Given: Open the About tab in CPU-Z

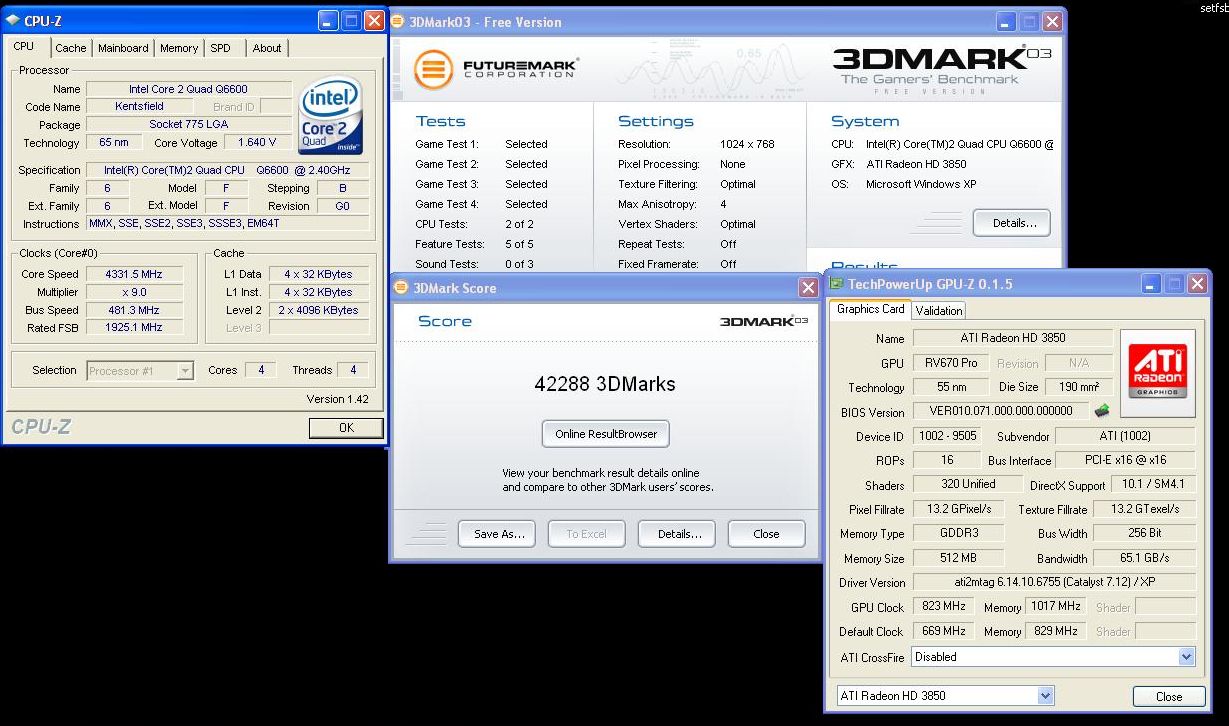Looking at the screenshot, I should pos(267,48).
